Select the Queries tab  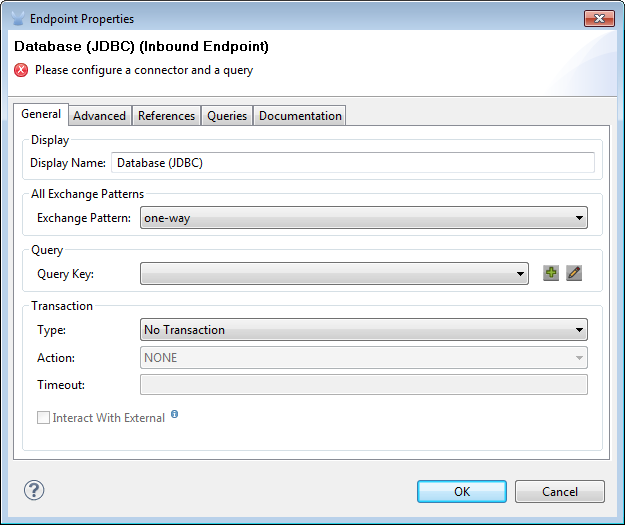click(227, 116)
